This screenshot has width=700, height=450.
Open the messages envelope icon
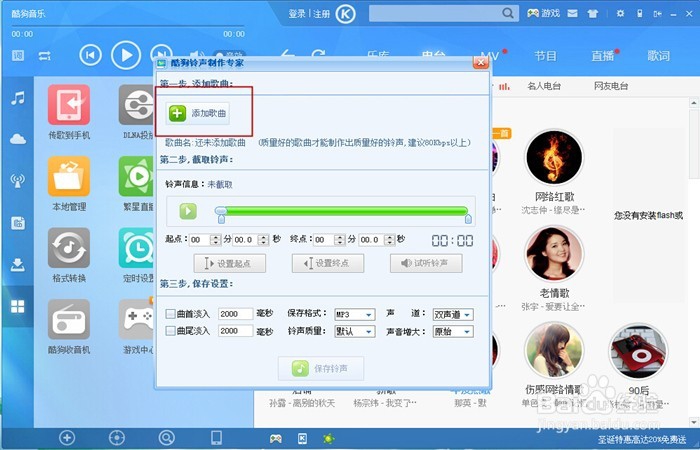572,13
